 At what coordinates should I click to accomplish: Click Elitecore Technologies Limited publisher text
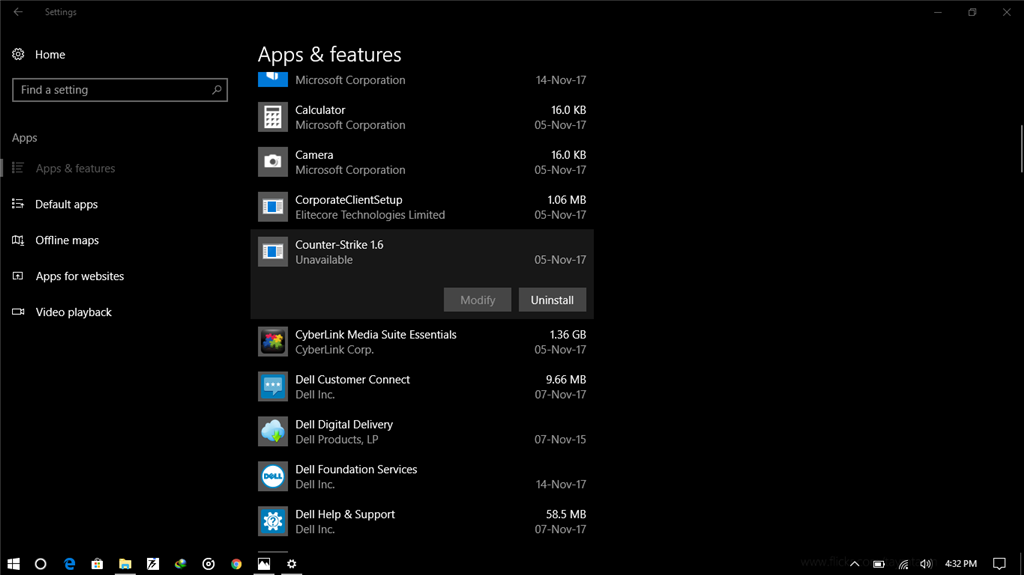tap(370, 215)
